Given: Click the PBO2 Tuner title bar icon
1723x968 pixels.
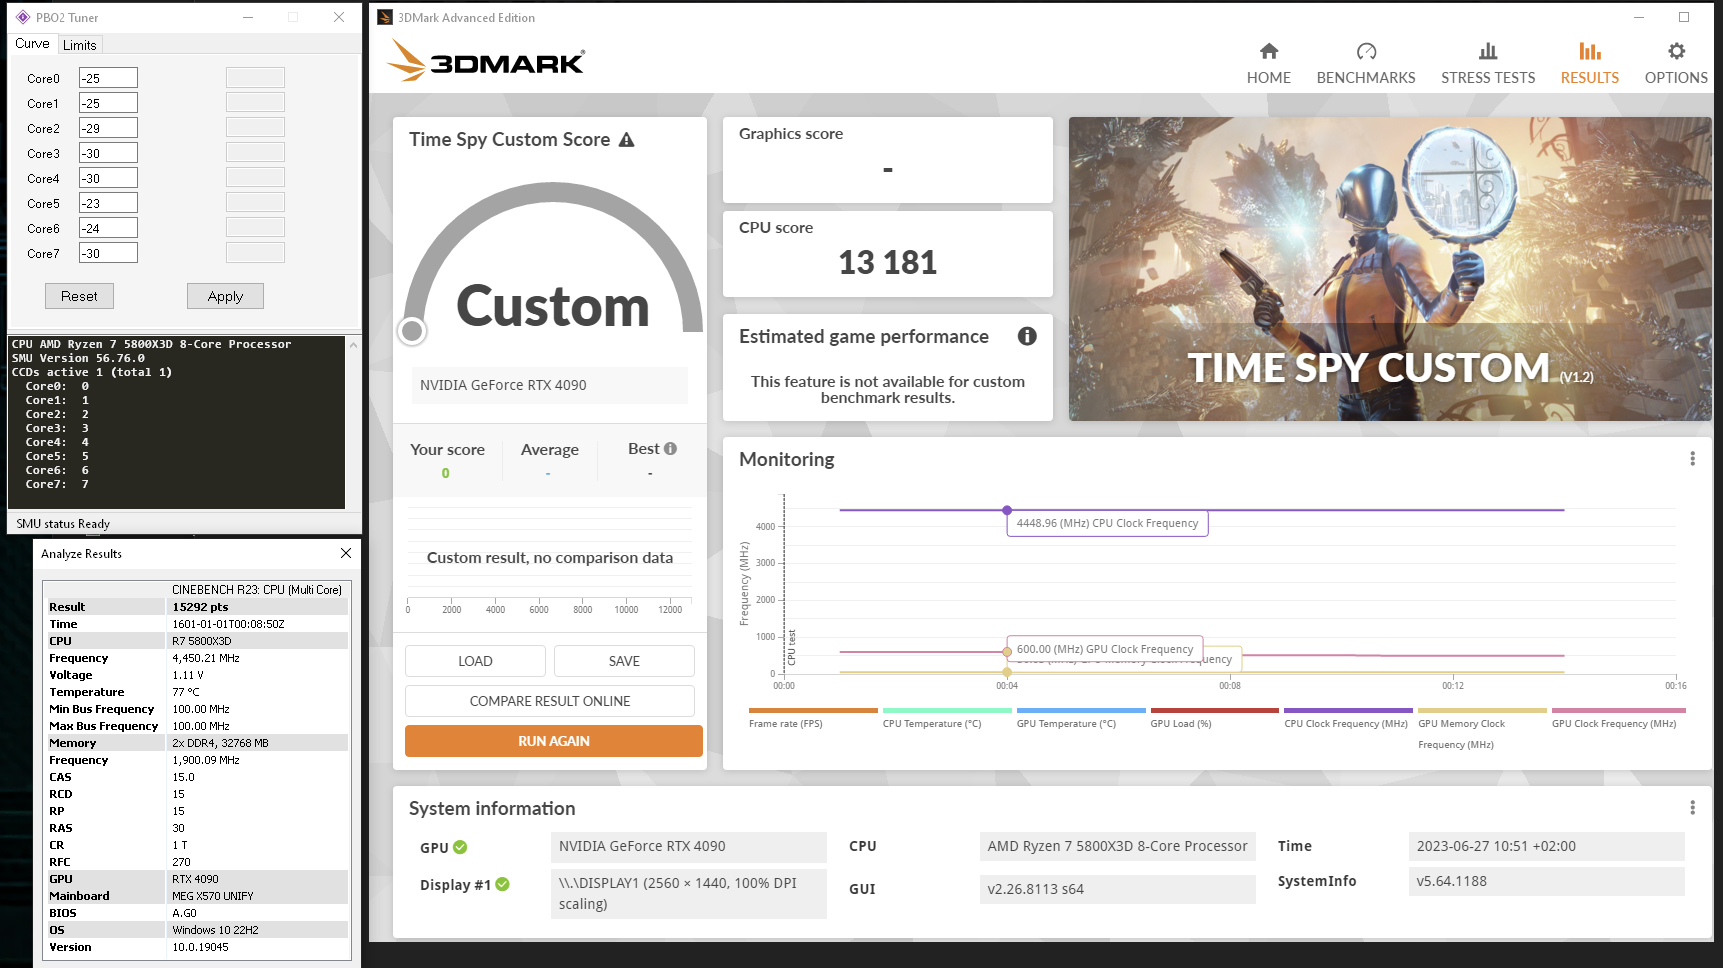Looking at the screenshot, I should pos(23,17).
